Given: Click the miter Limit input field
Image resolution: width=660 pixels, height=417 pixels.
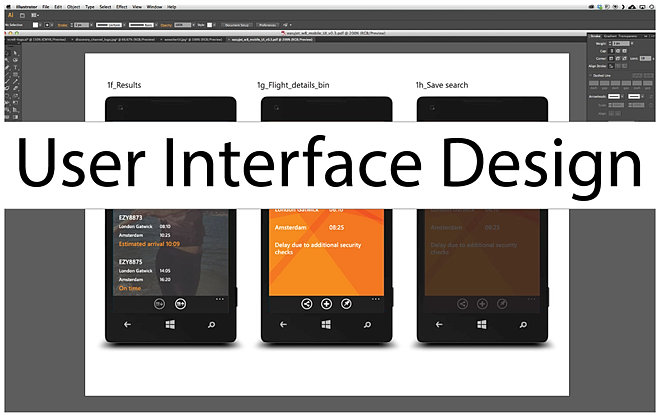Looking at the screenshot, I should click(x=645, y=58).
